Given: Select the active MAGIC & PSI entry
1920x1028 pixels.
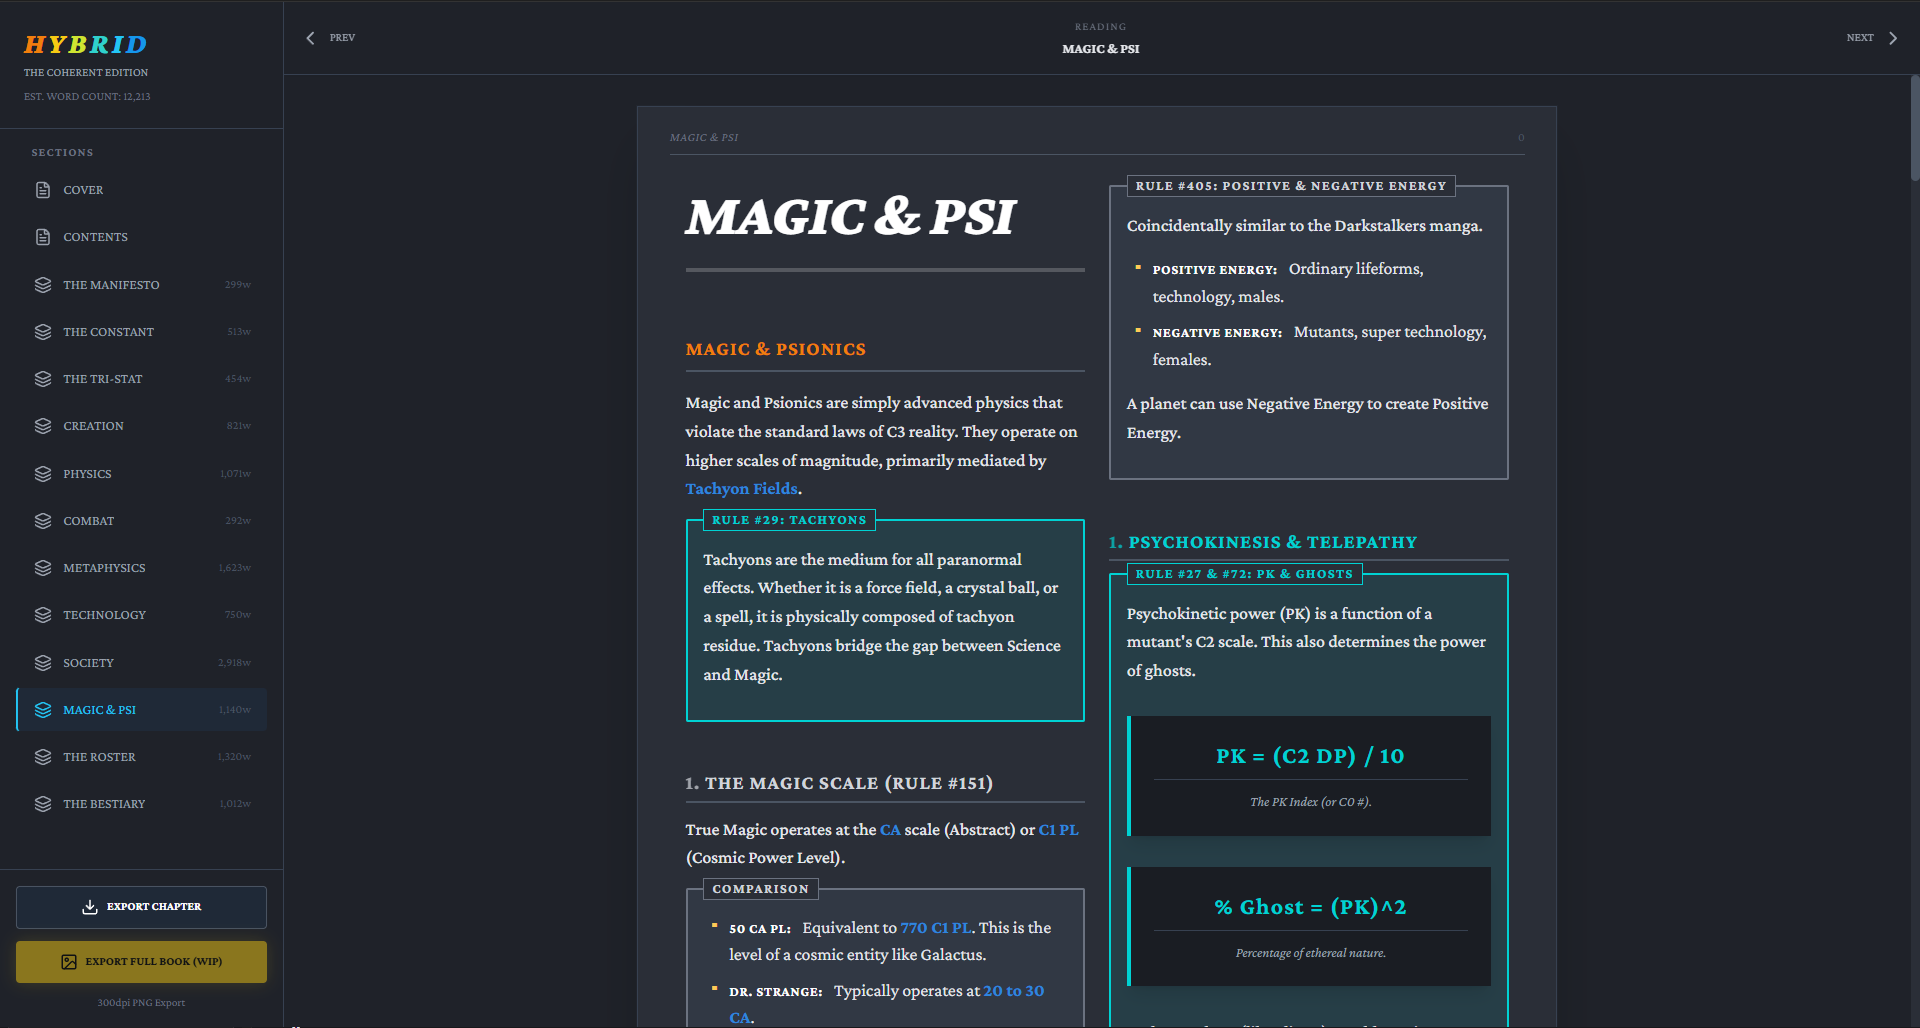Looking at the screenshot, I should pyautogui.click(x=141, y=710).
